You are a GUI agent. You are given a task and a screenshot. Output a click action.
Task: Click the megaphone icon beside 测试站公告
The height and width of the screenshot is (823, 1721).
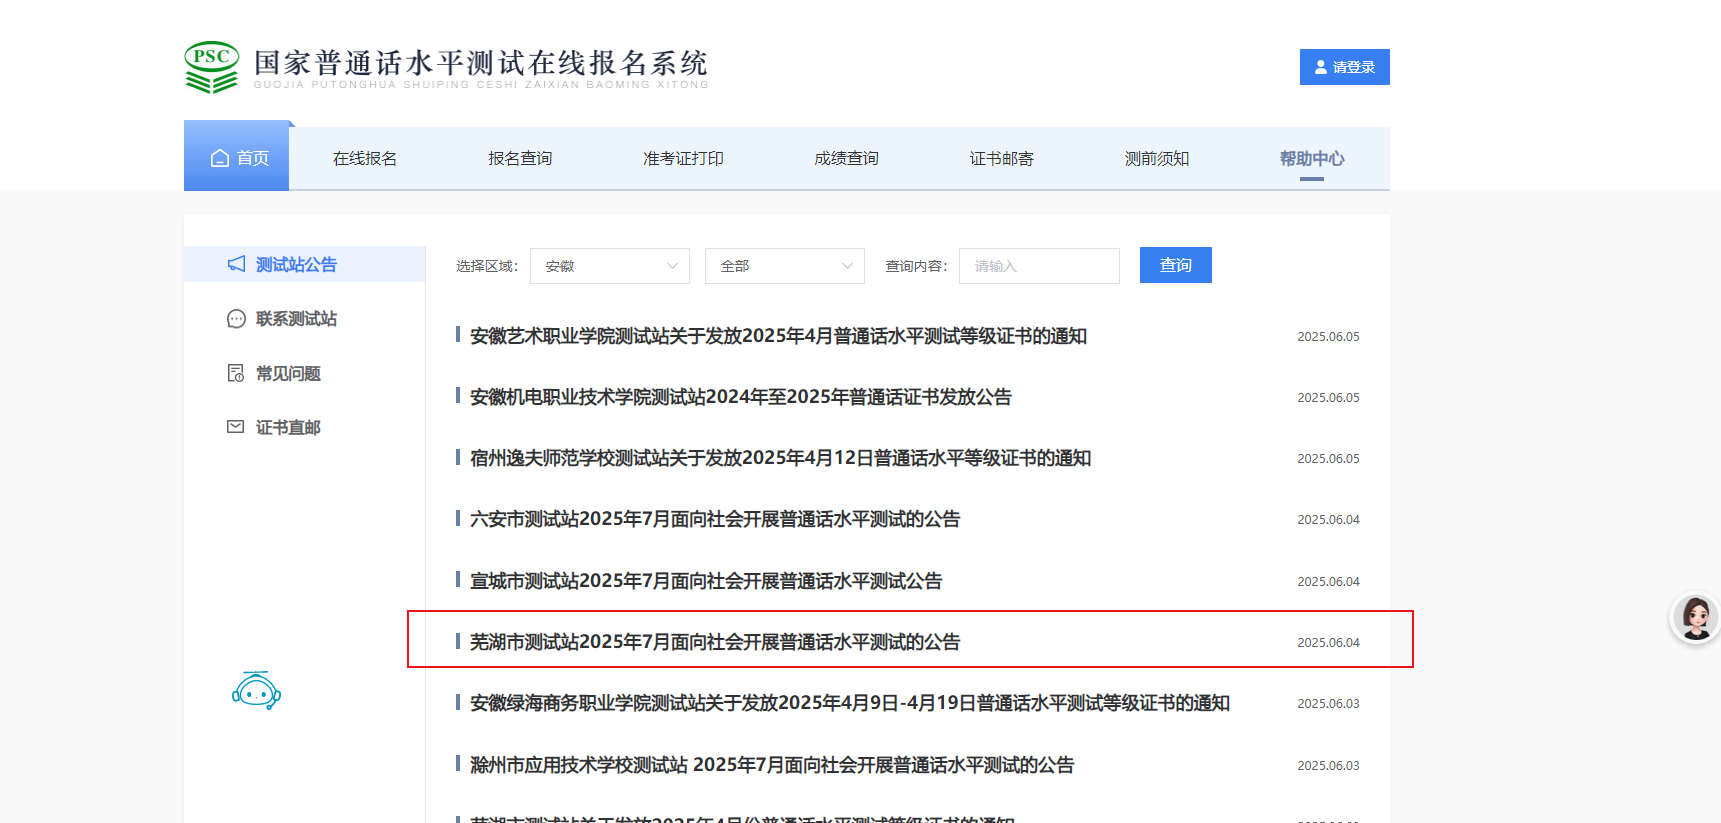[236, 264]
